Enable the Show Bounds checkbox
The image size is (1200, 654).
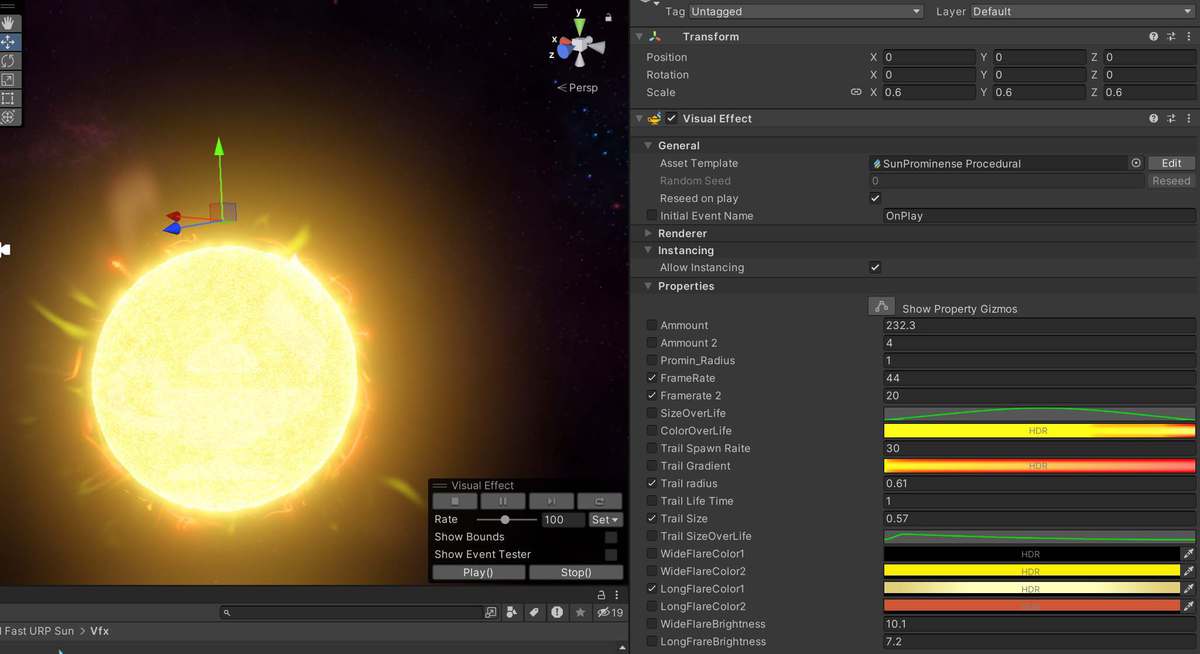click(611, 537)
